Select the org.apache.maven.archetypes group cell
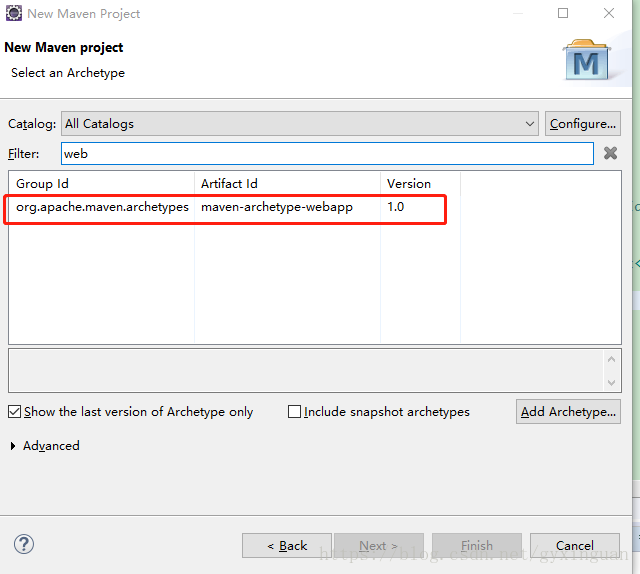640x574 pixels. [102, 207]
